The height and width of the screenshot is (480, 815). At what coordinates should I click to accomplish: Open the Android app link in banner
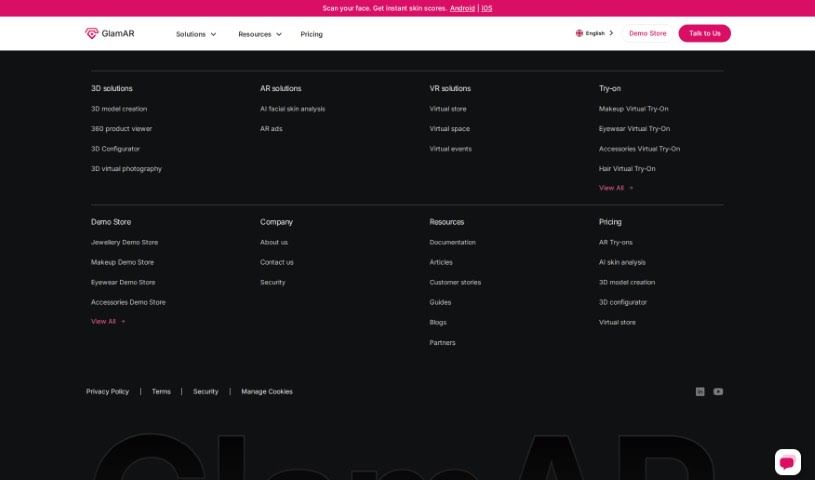coord(462,8)
